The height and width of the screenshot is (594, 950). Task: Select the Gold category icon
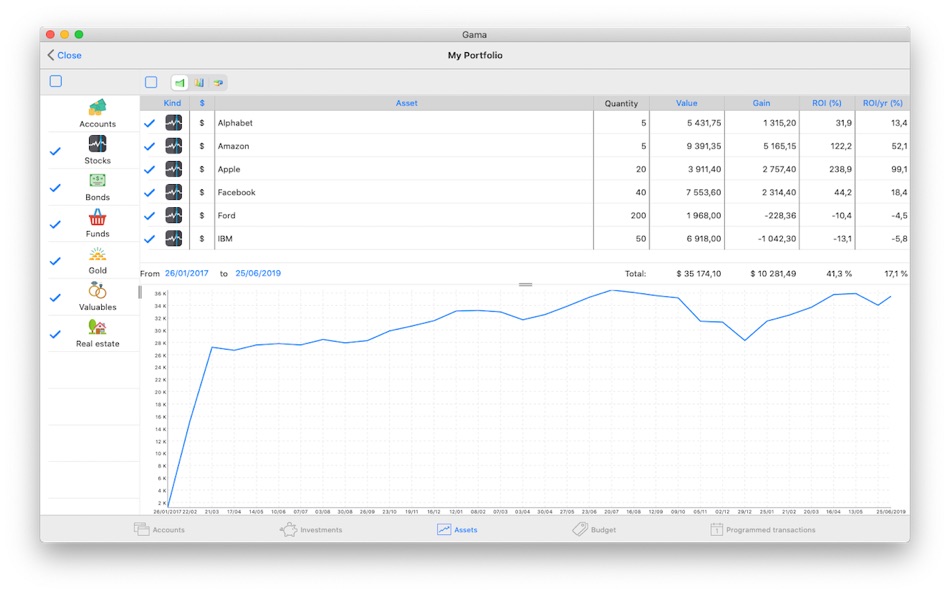pyautogui.click(x=97, y=254)
